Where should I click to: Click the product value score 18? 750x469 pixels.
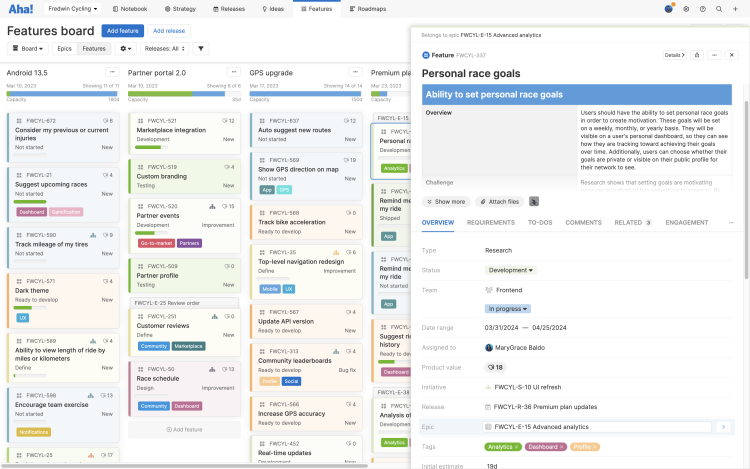(495, 368)
